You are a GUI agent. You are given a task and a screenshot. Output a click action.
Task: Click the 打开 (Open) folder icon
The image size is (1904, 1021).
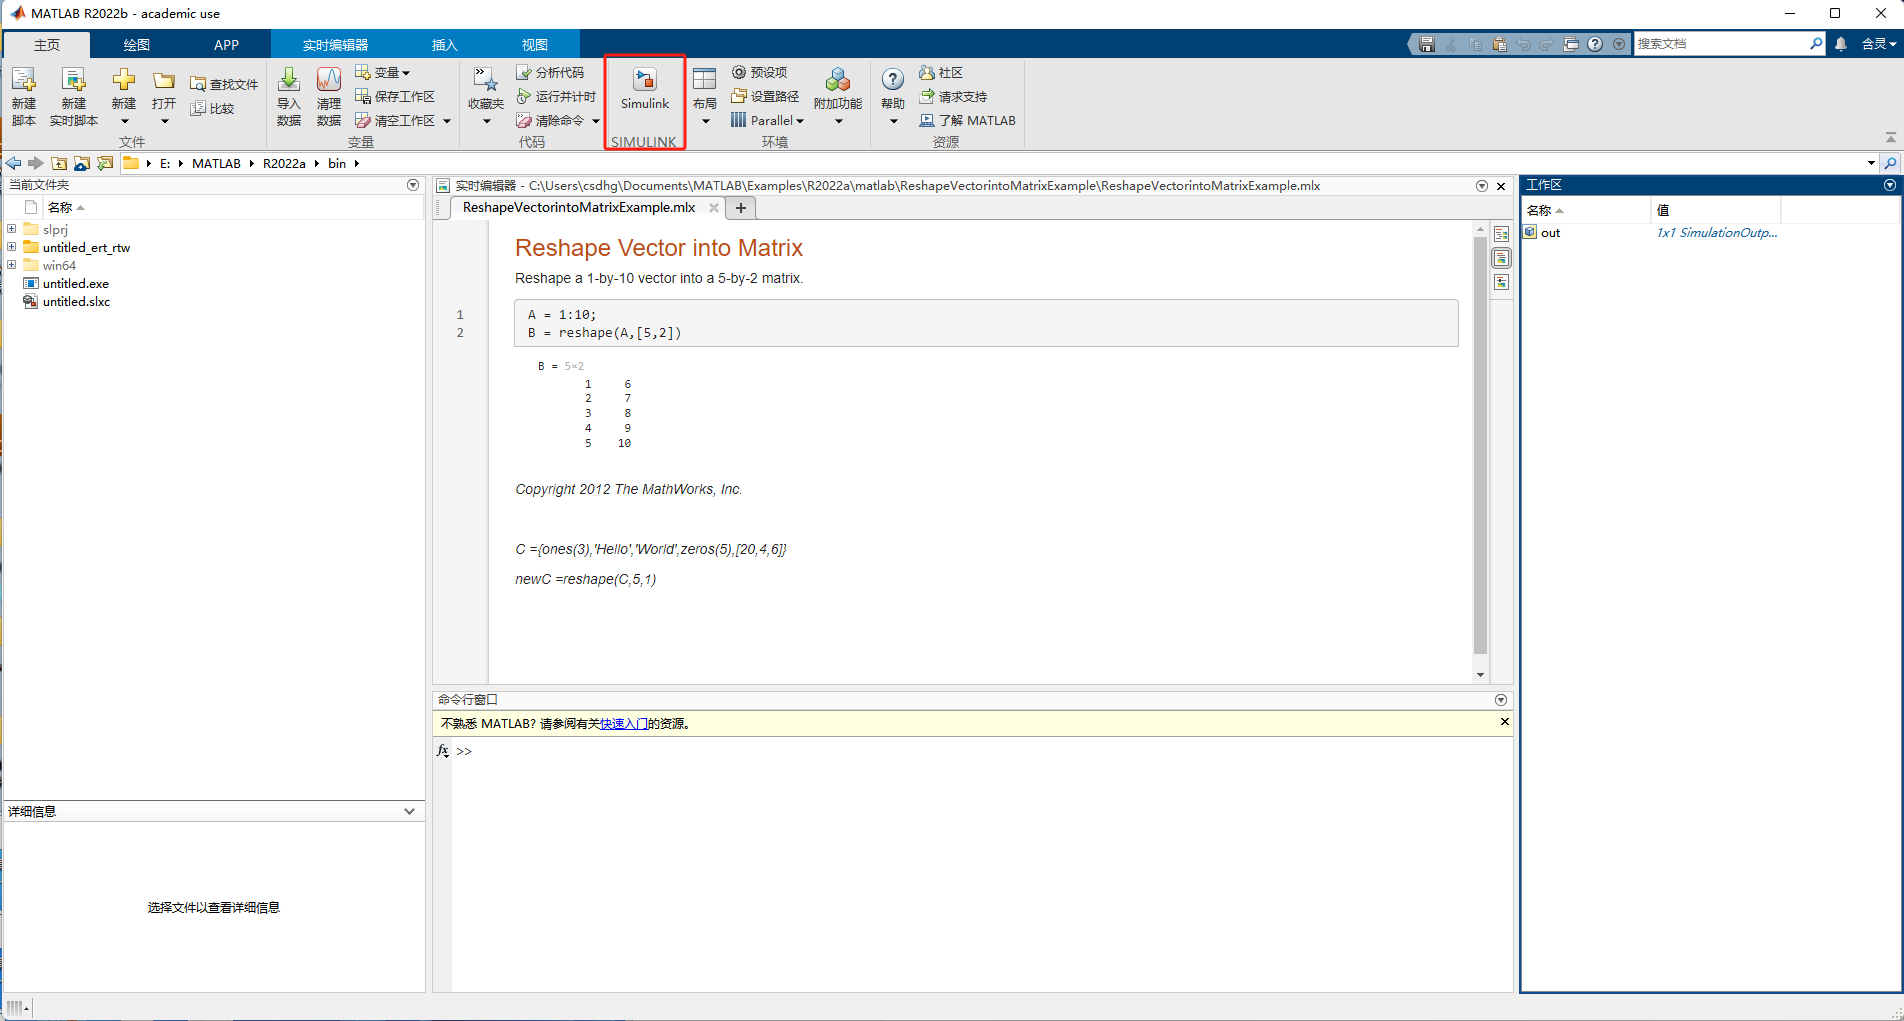pos(164,80)
